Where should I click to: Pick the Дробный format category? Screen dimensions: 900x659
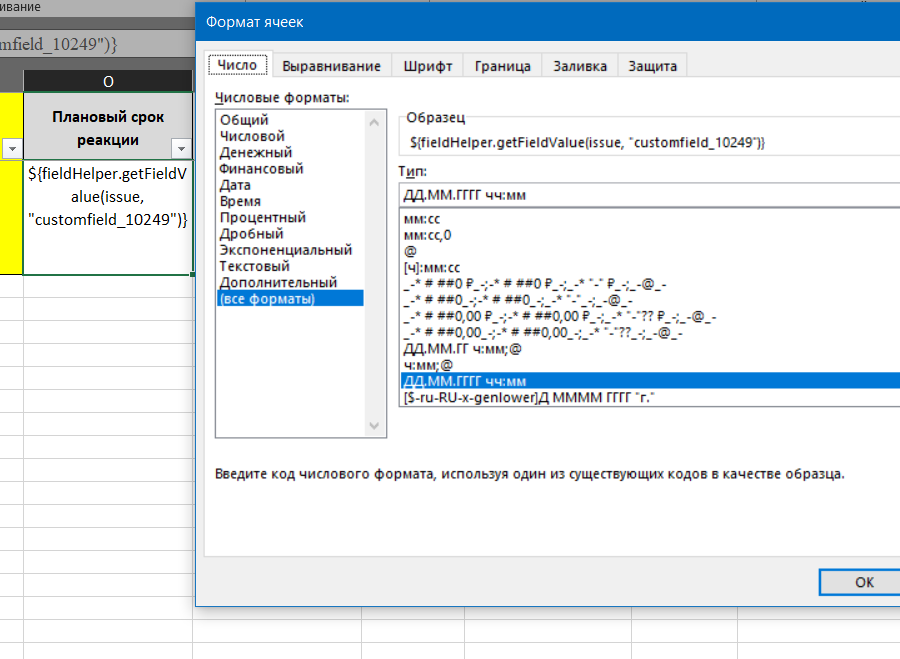290,234
